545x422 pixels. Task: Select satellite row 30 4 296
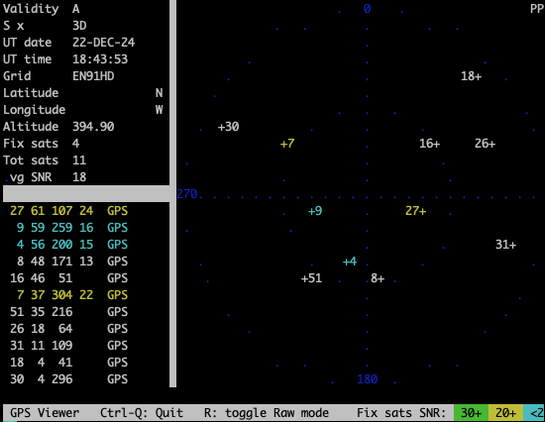point(69,379)
